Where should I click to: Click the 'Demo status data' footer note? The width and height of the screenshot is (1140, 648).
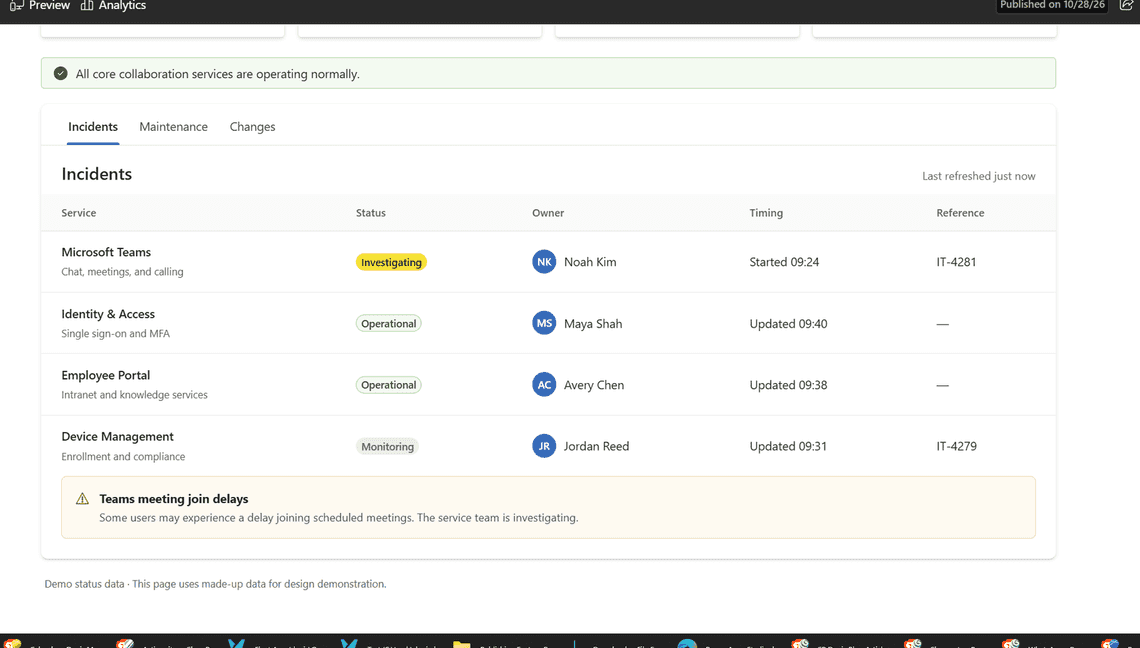(215, 584)
